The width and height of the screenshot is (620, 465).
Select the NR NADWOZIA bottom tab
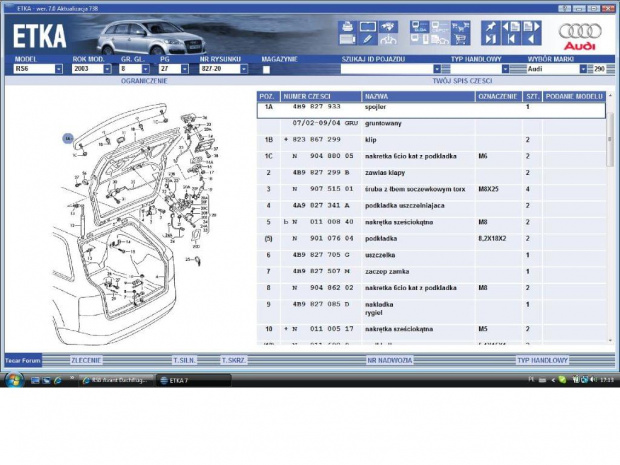(x=389, y=361)
